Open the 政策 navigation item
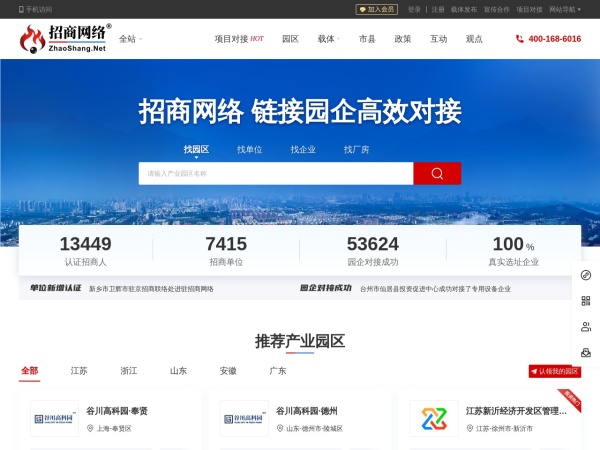 coord(403,39)
